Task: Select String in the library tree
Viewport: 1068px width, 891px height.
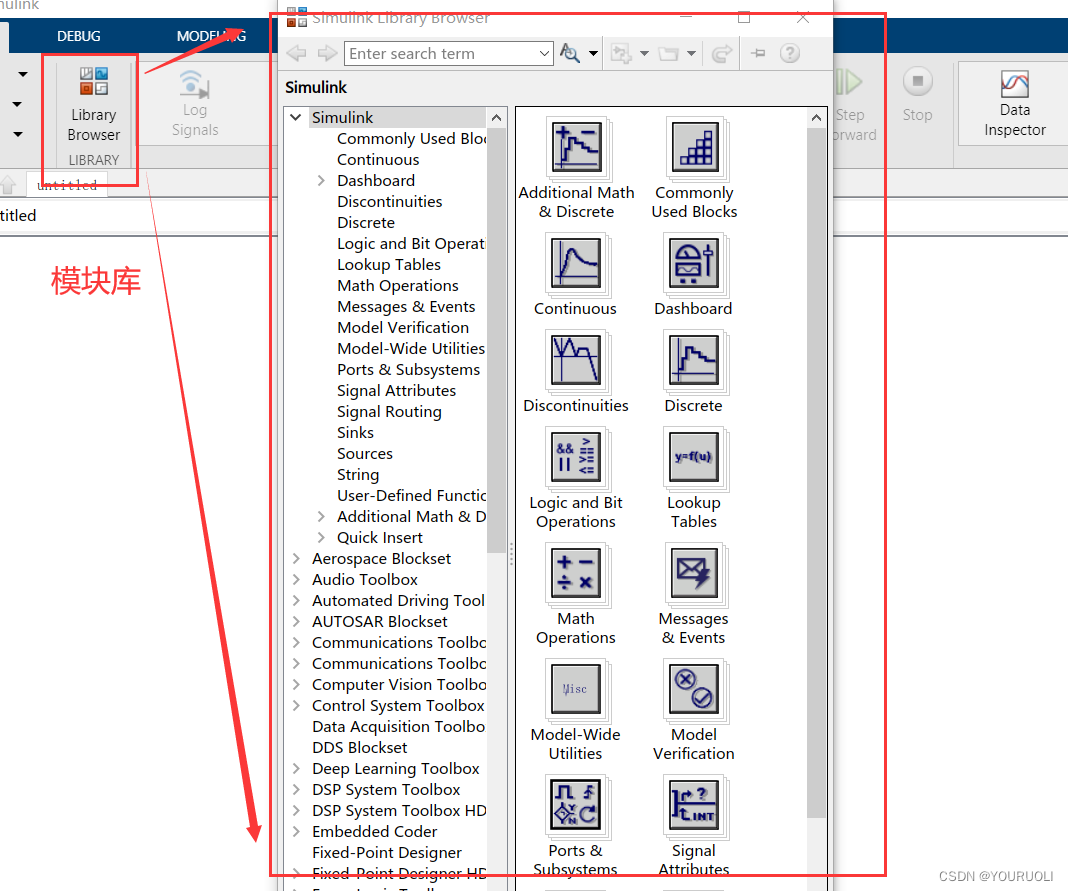Action: pyautogui.click(x=358, y=475)
